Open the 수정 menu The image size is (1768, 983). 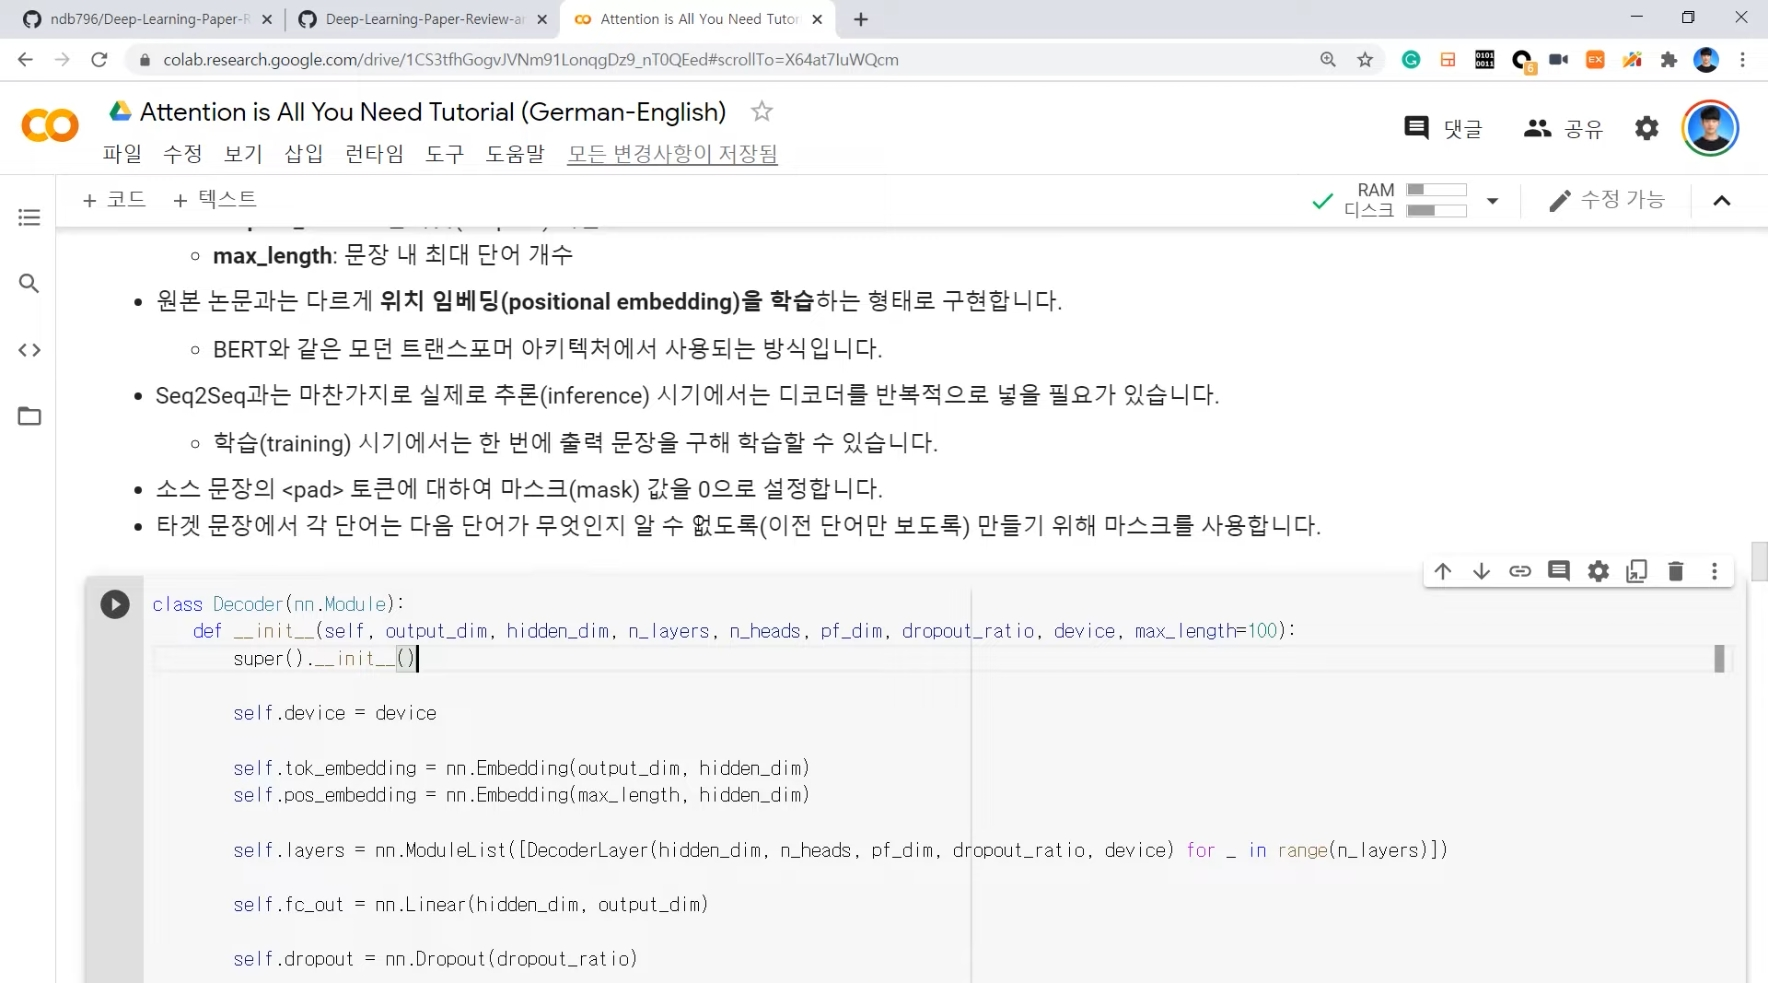point(183,154)
